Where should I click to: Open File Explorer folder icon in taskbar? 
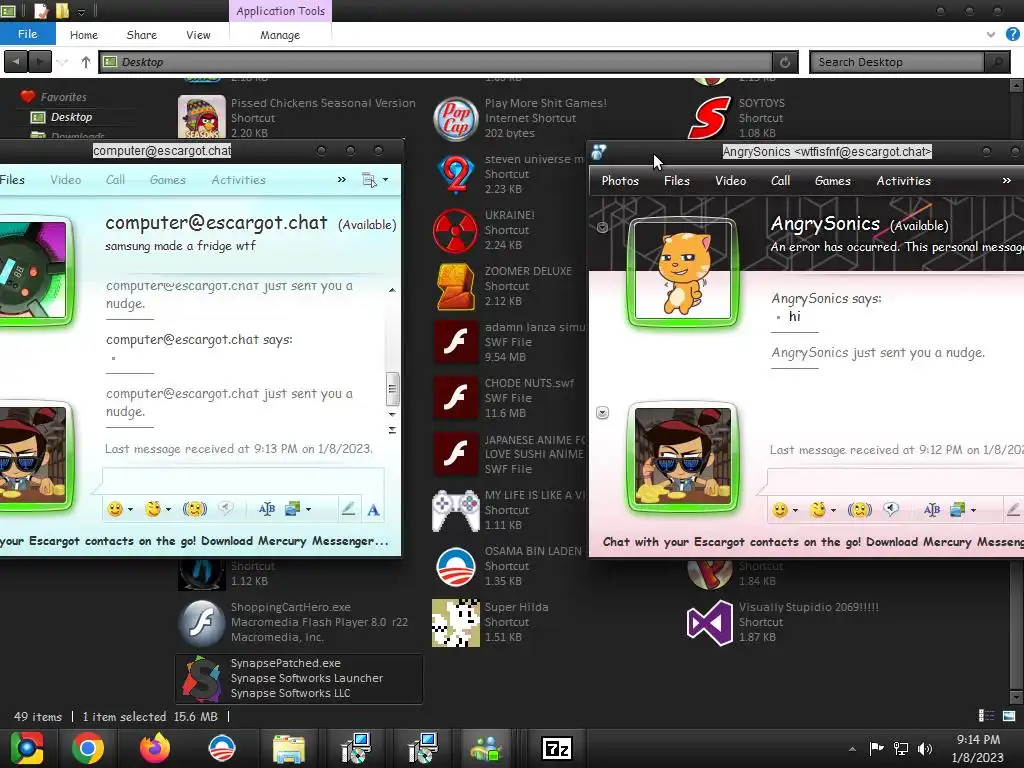289,748
